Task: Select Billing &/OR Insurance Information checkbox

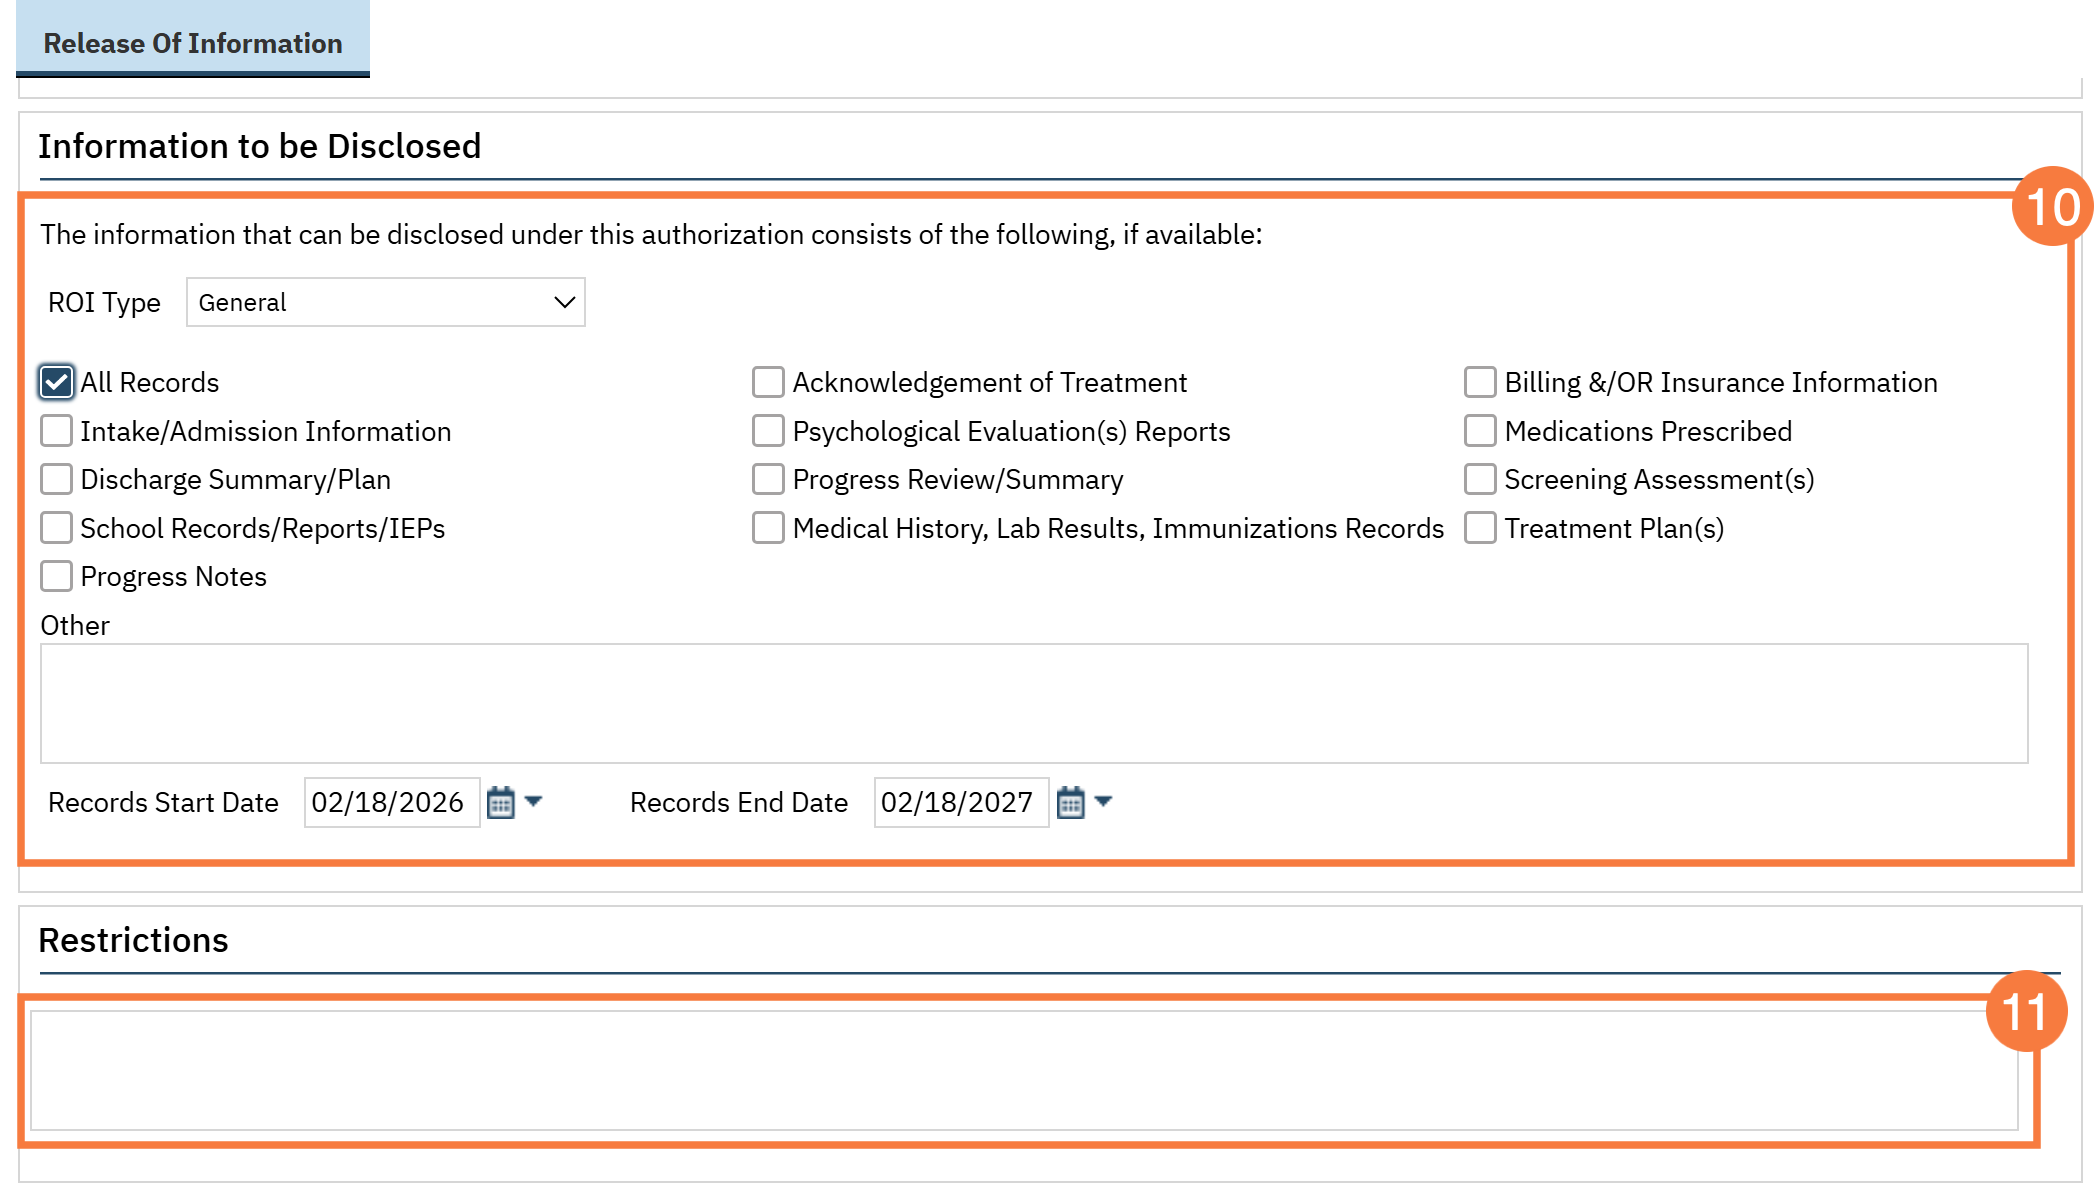Action: point(1480,382)
